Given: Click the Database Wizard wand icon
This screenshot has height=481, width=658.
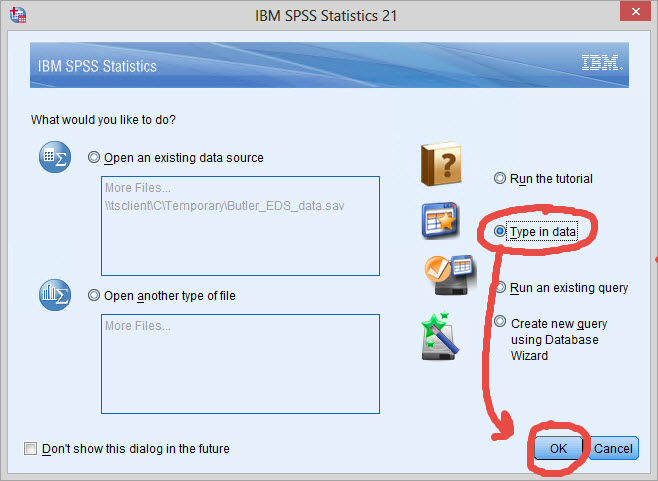Looking at the screenshot, I should pyautogui.click(x=439, y=337).
